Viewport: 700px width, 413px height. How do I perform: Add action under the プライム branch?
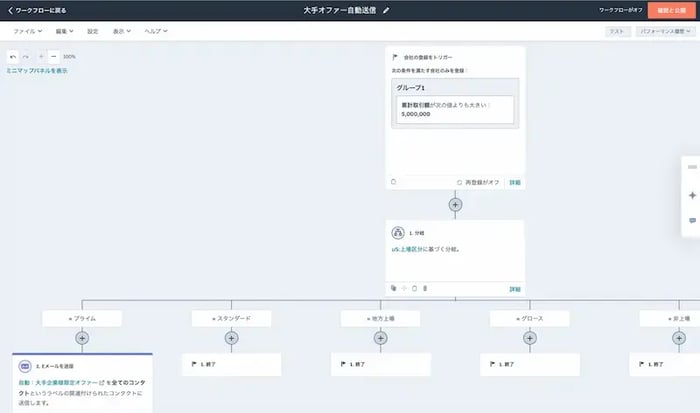[82, 338]
